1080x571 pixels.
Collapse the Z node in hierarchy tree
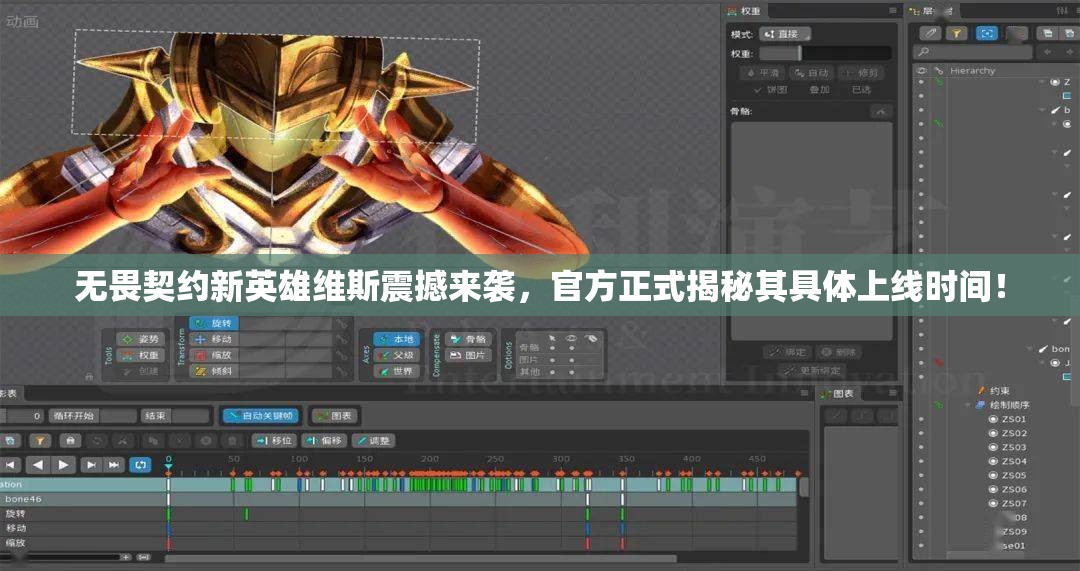tap(1044, 82)
